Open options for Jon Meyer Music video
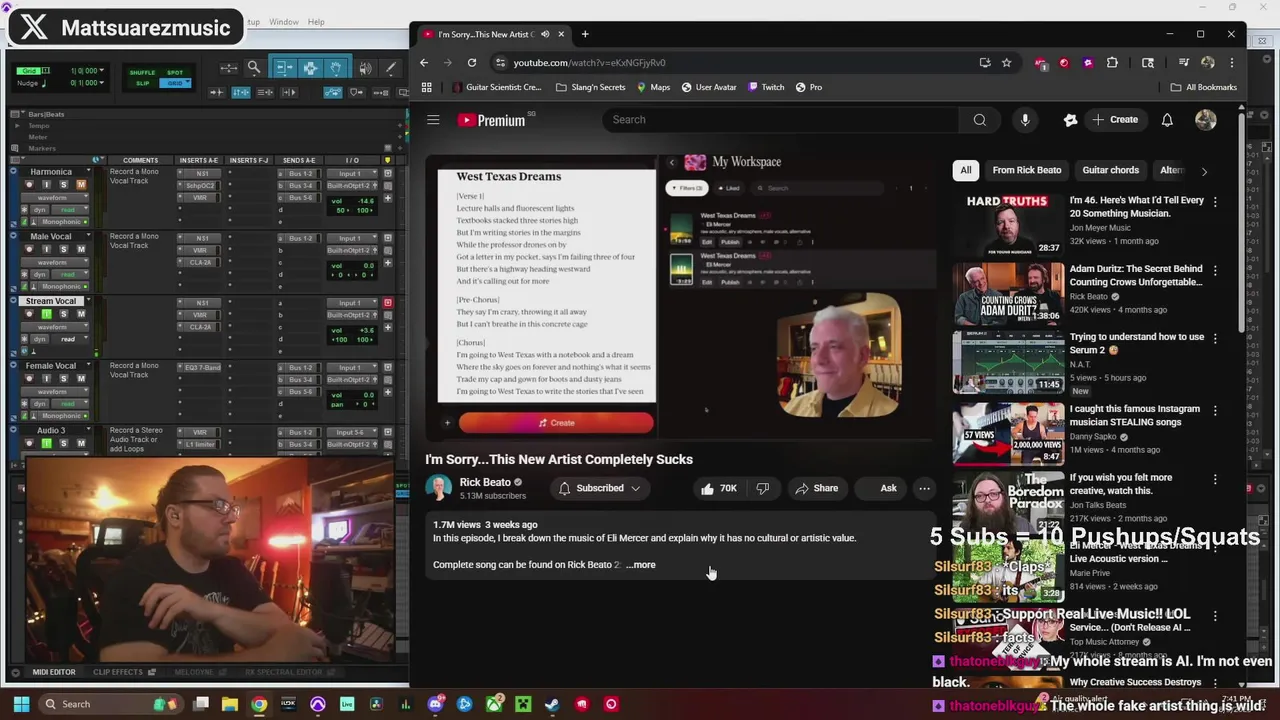 [x=1215, y=201]
